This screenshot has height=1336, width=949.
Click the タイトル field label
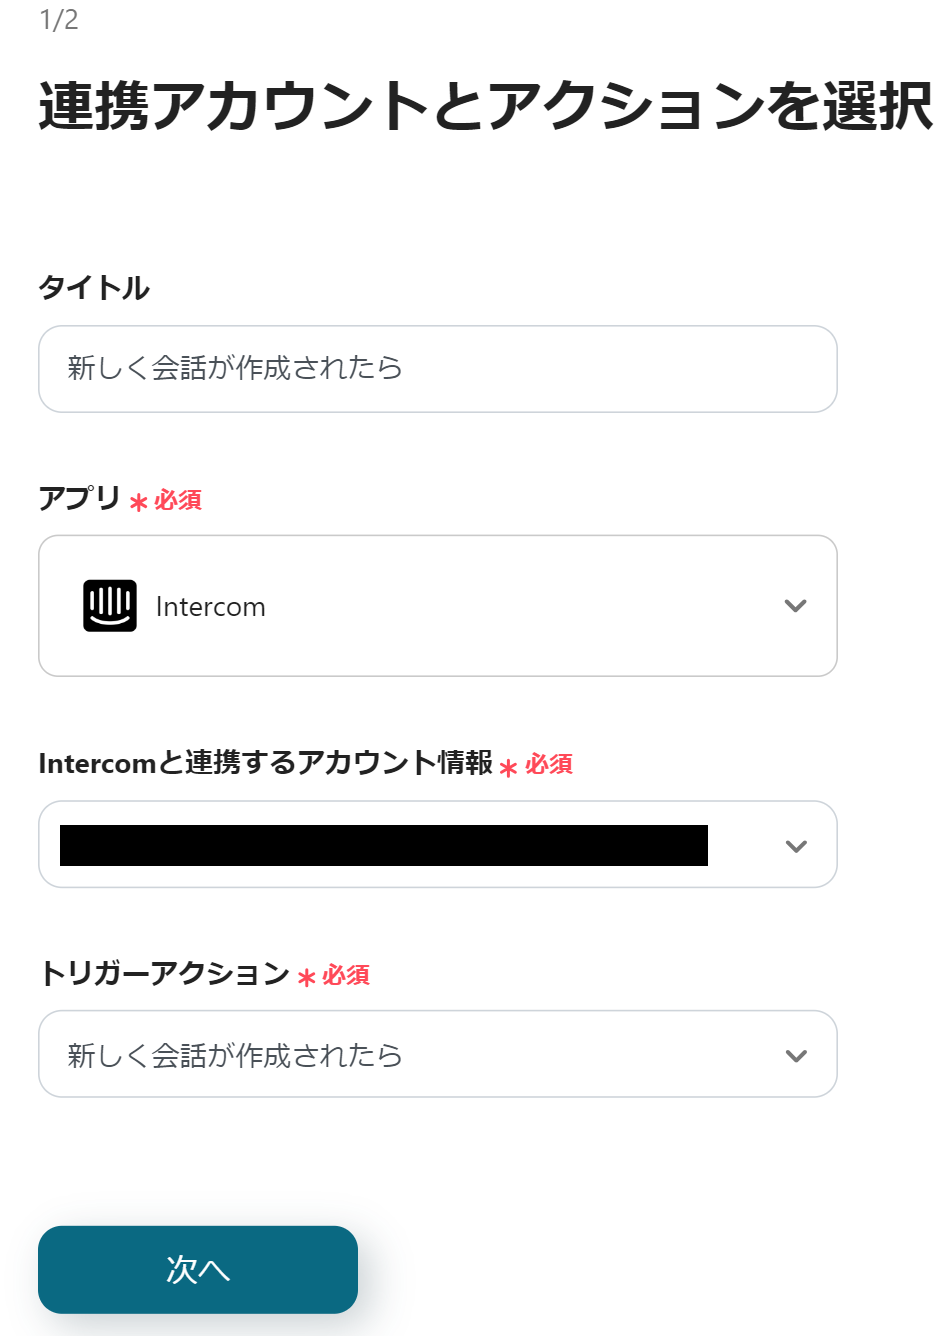pos(94,288)
